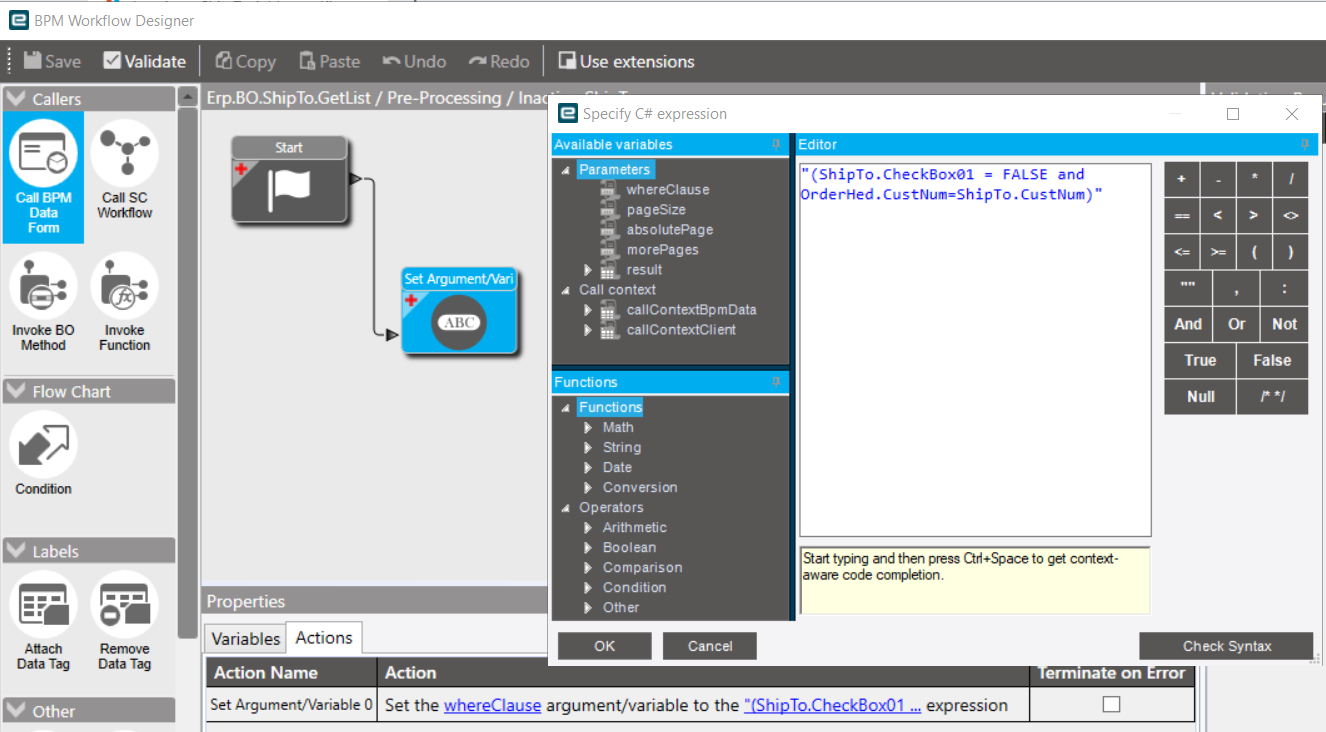This screenshot has height=732, width=1326.
Task: Select the Invoke BO Method icon
Action: click(43, 303)
